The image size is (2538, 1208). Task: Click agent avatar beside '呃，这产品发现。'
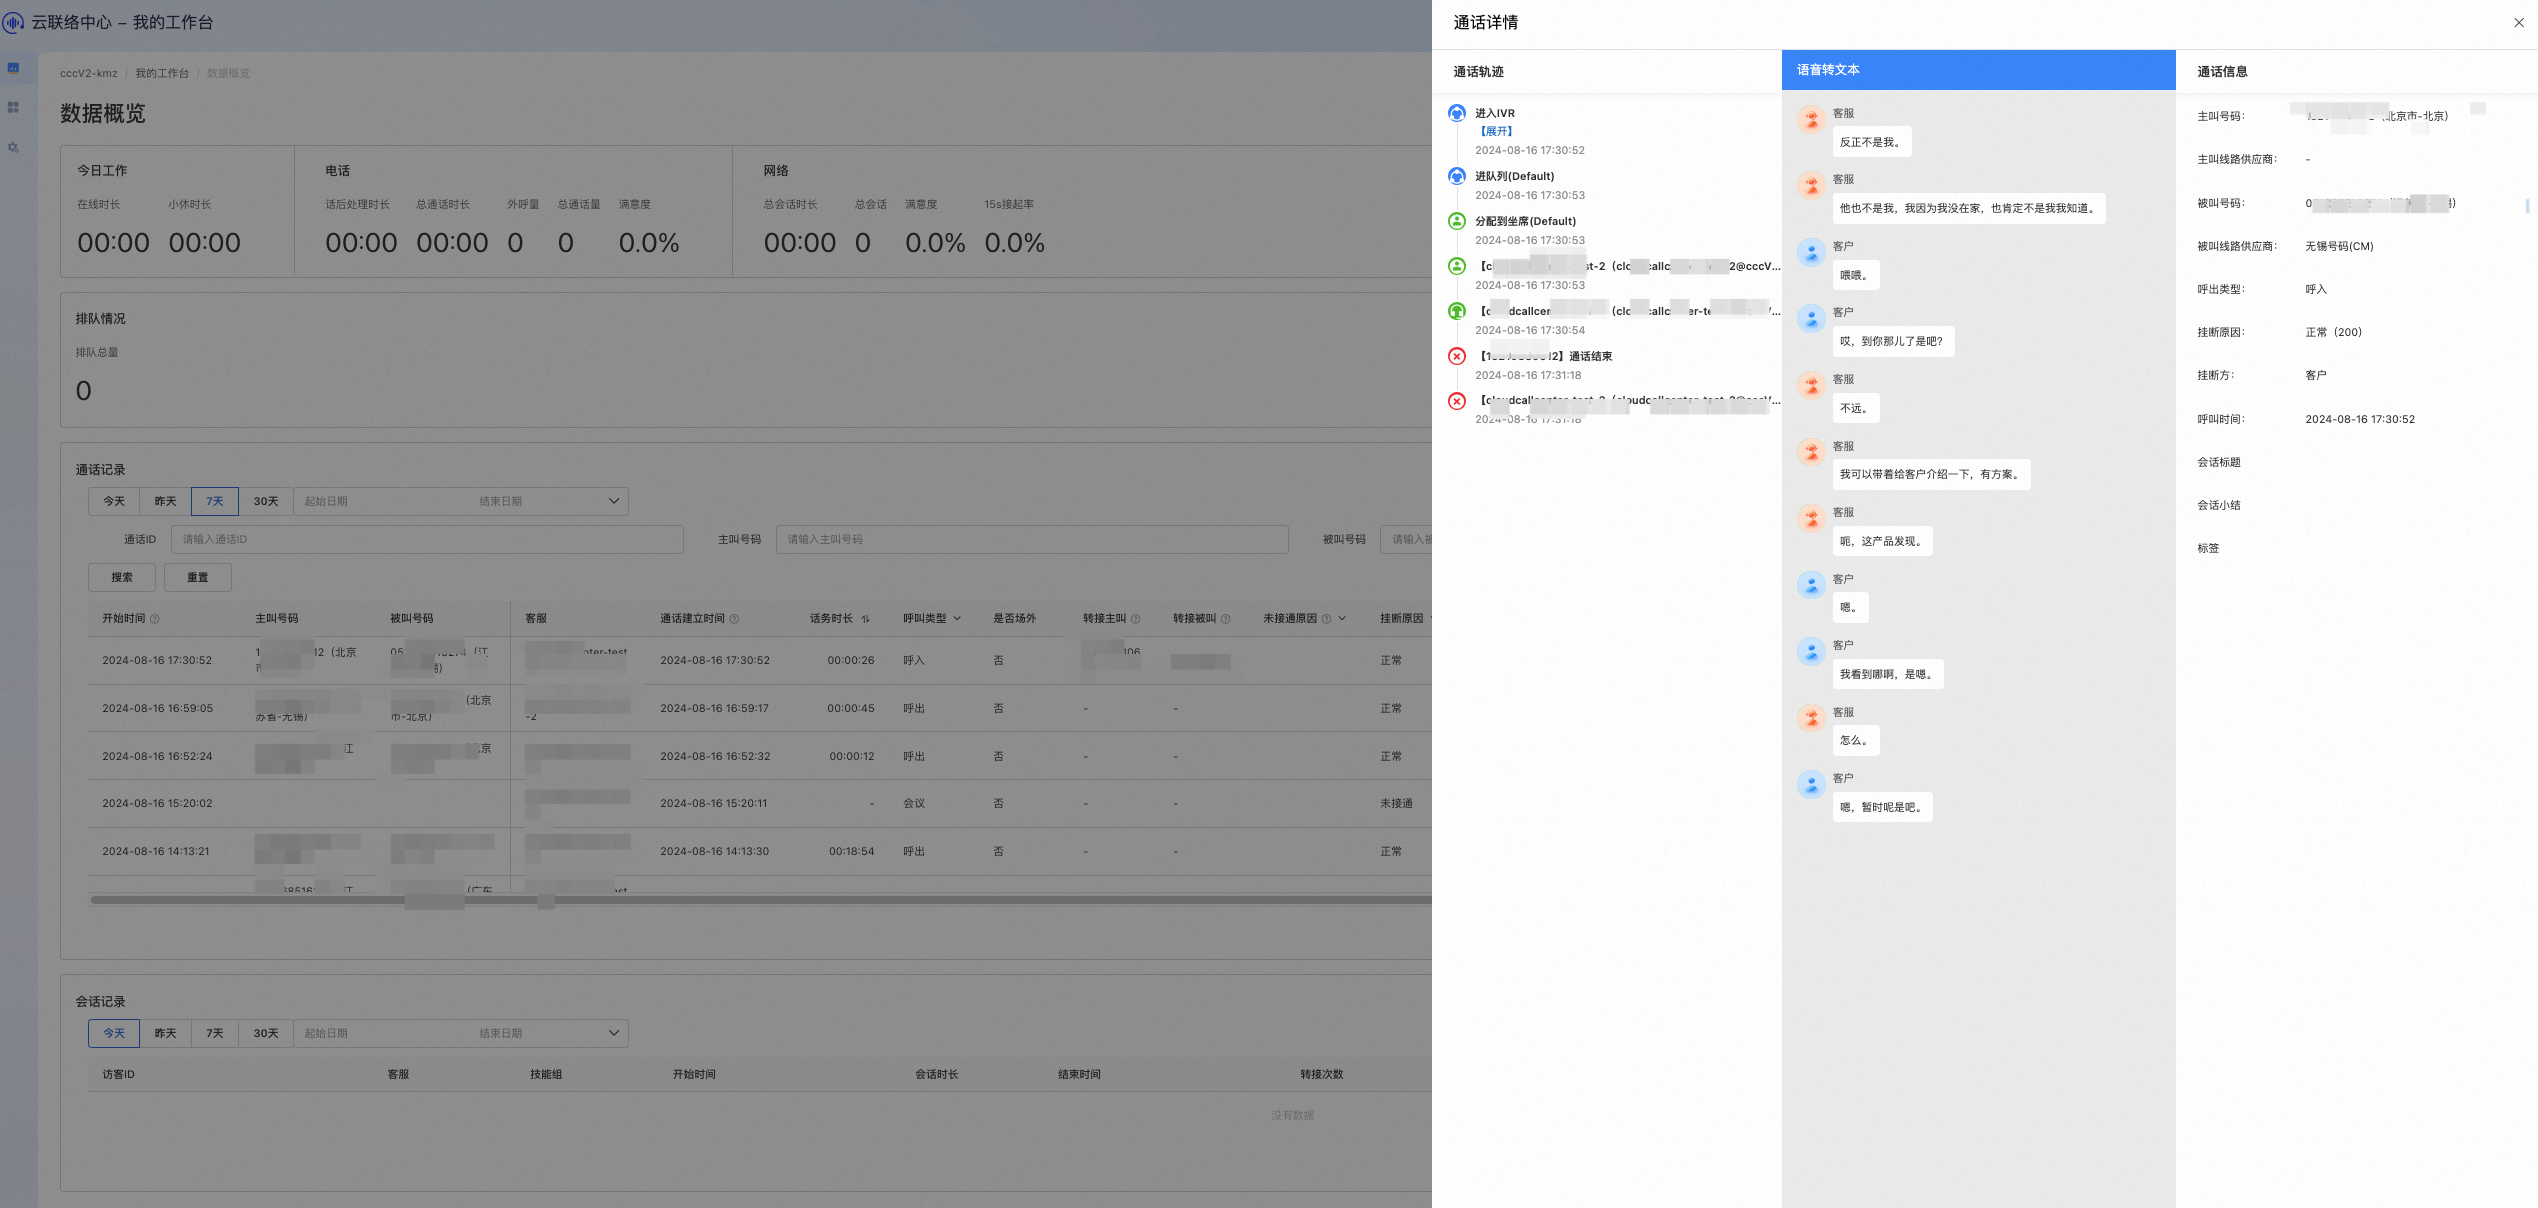(1811, 519)
